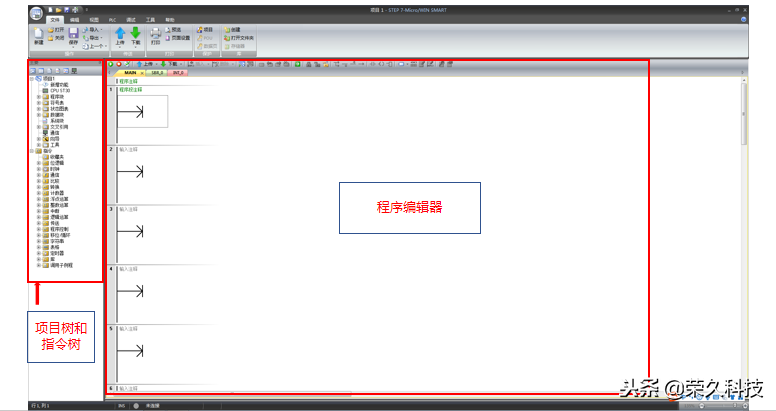The width and height of the screenshot is (776, 411).
Task: Click the 关闭 (Close) ribbon button
Action: point(56,38)
